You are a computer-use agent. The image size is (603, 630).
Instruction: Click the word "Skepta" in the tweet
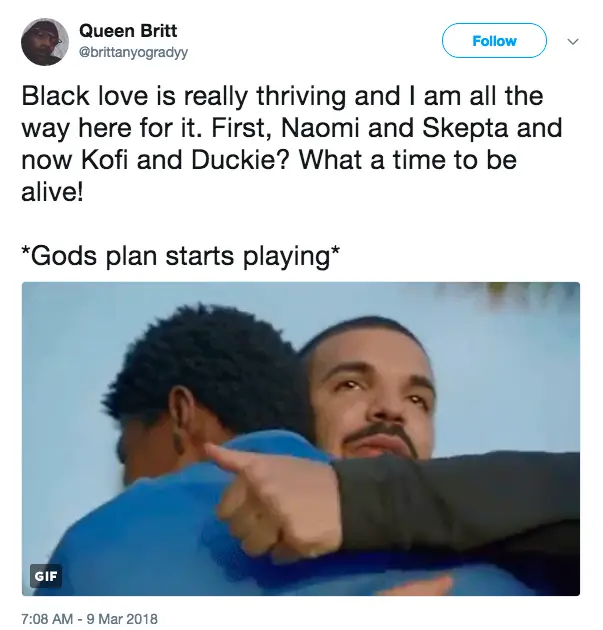465,128
